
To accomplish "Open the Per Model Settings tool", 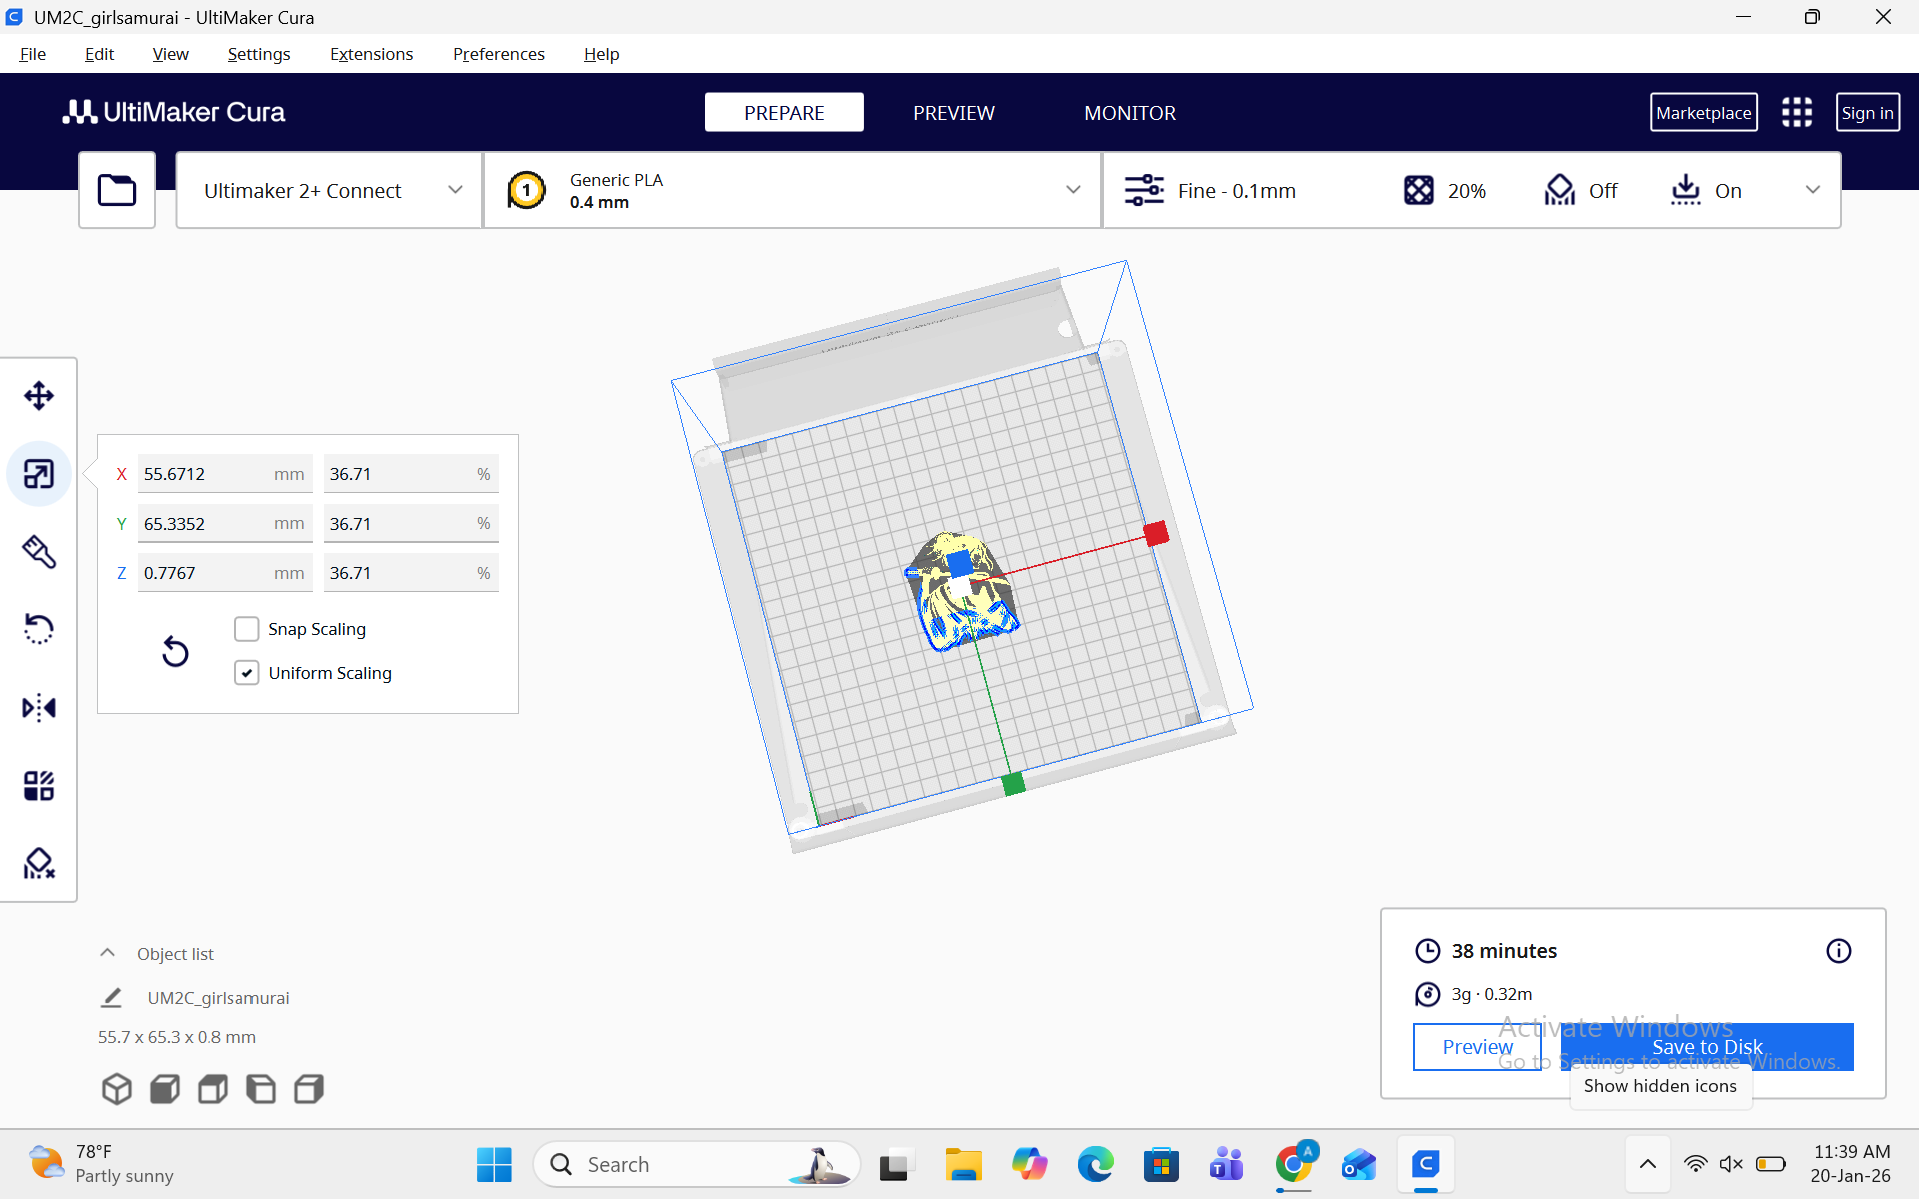I will 39,786.
